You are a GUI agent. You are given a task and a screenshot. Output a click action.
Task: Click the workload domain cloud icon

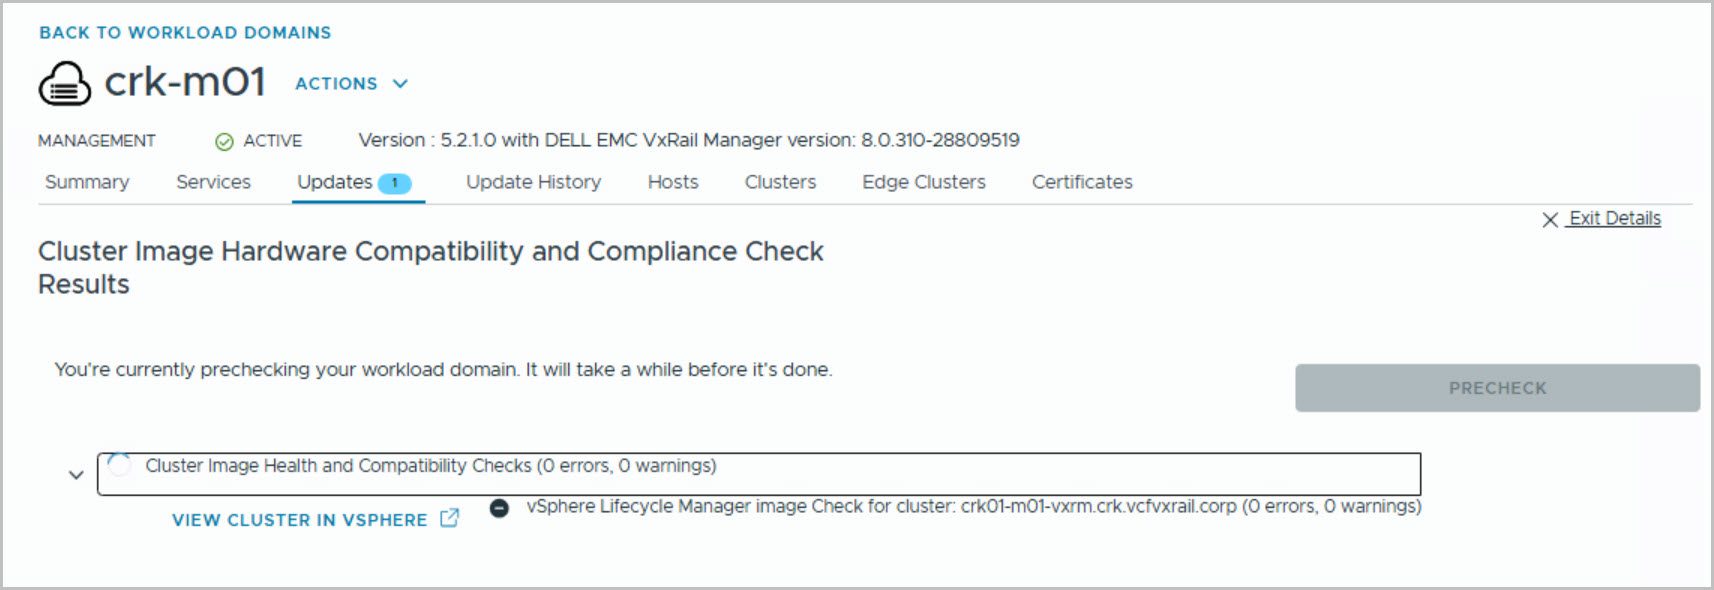click(64, 83)
